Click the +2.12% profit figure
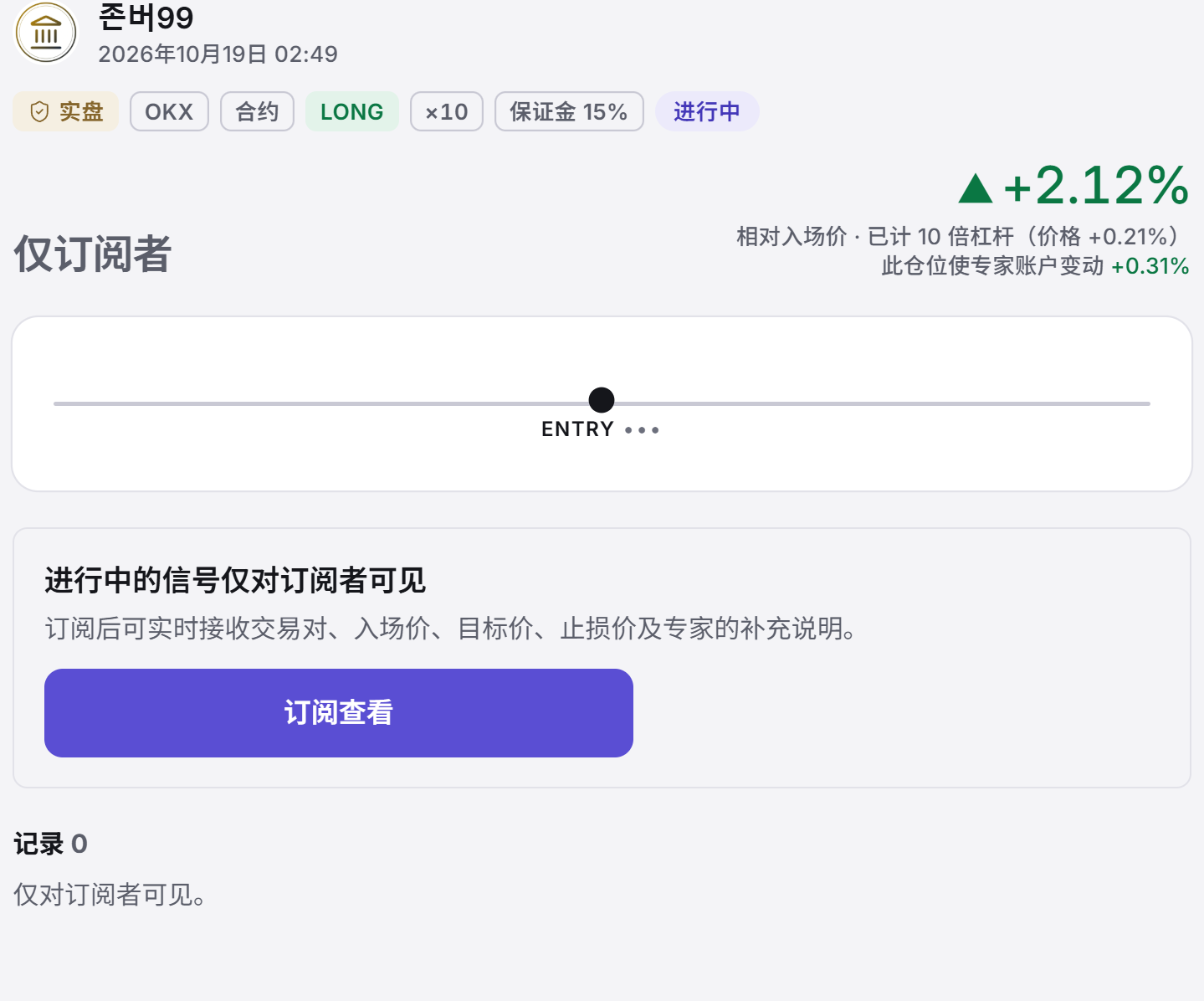Viewport: 1204px width, 1001px height. tap(1097, 185)
